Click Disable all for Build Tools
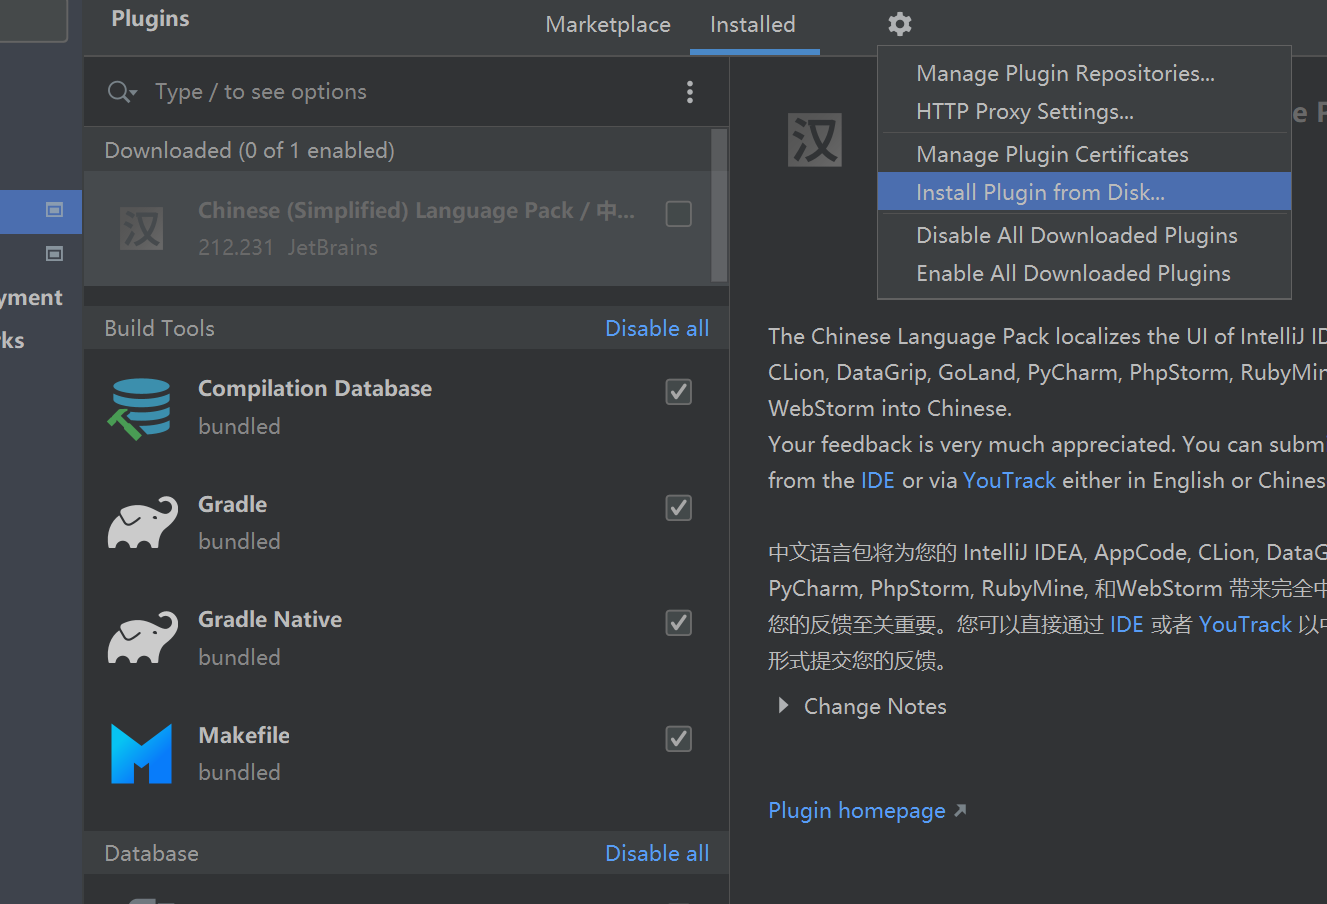This screenshot has width=1327, height=904. (657, 328)
